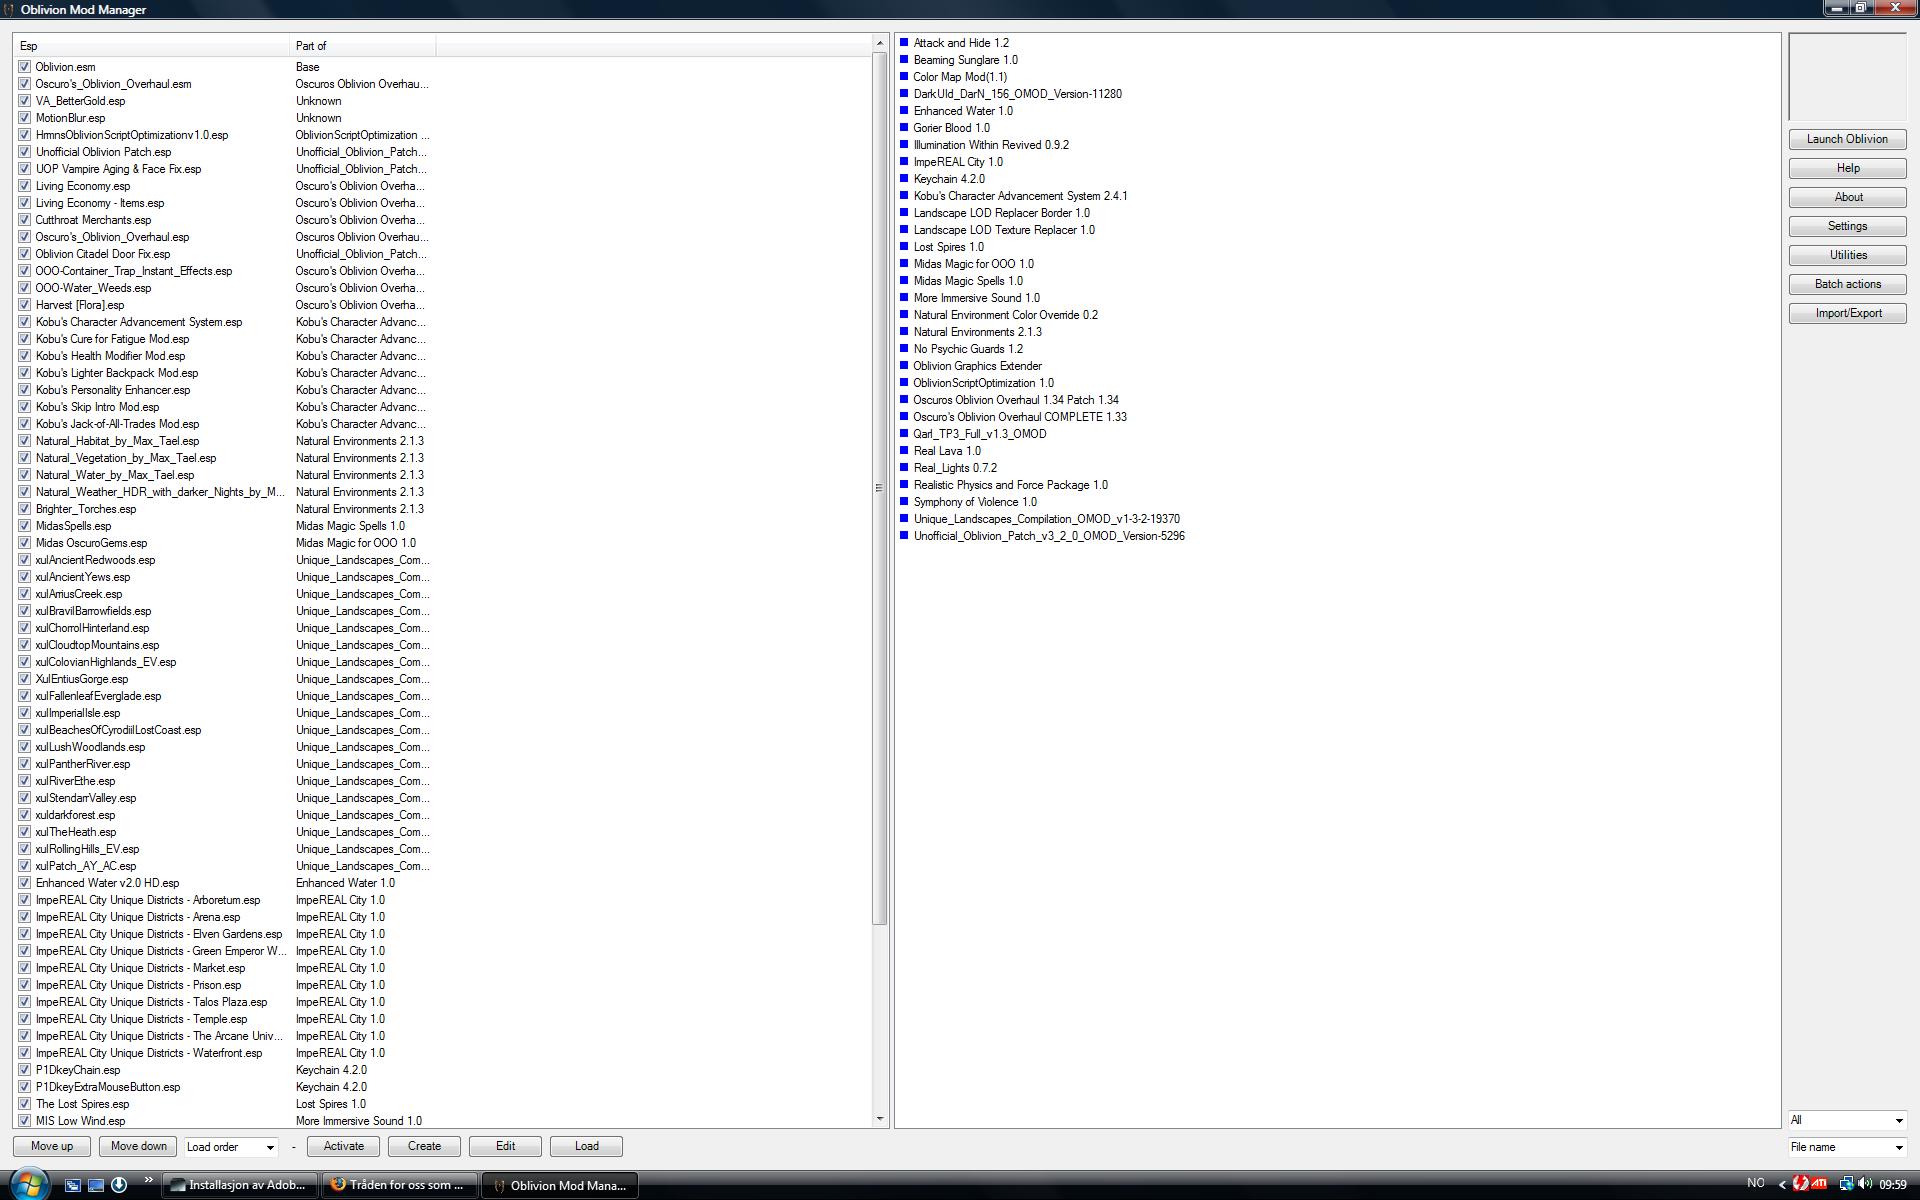Click Show desktop quick launch icon
Viewport: 1920px width, 1200px height.
[x=96, y=1185]
